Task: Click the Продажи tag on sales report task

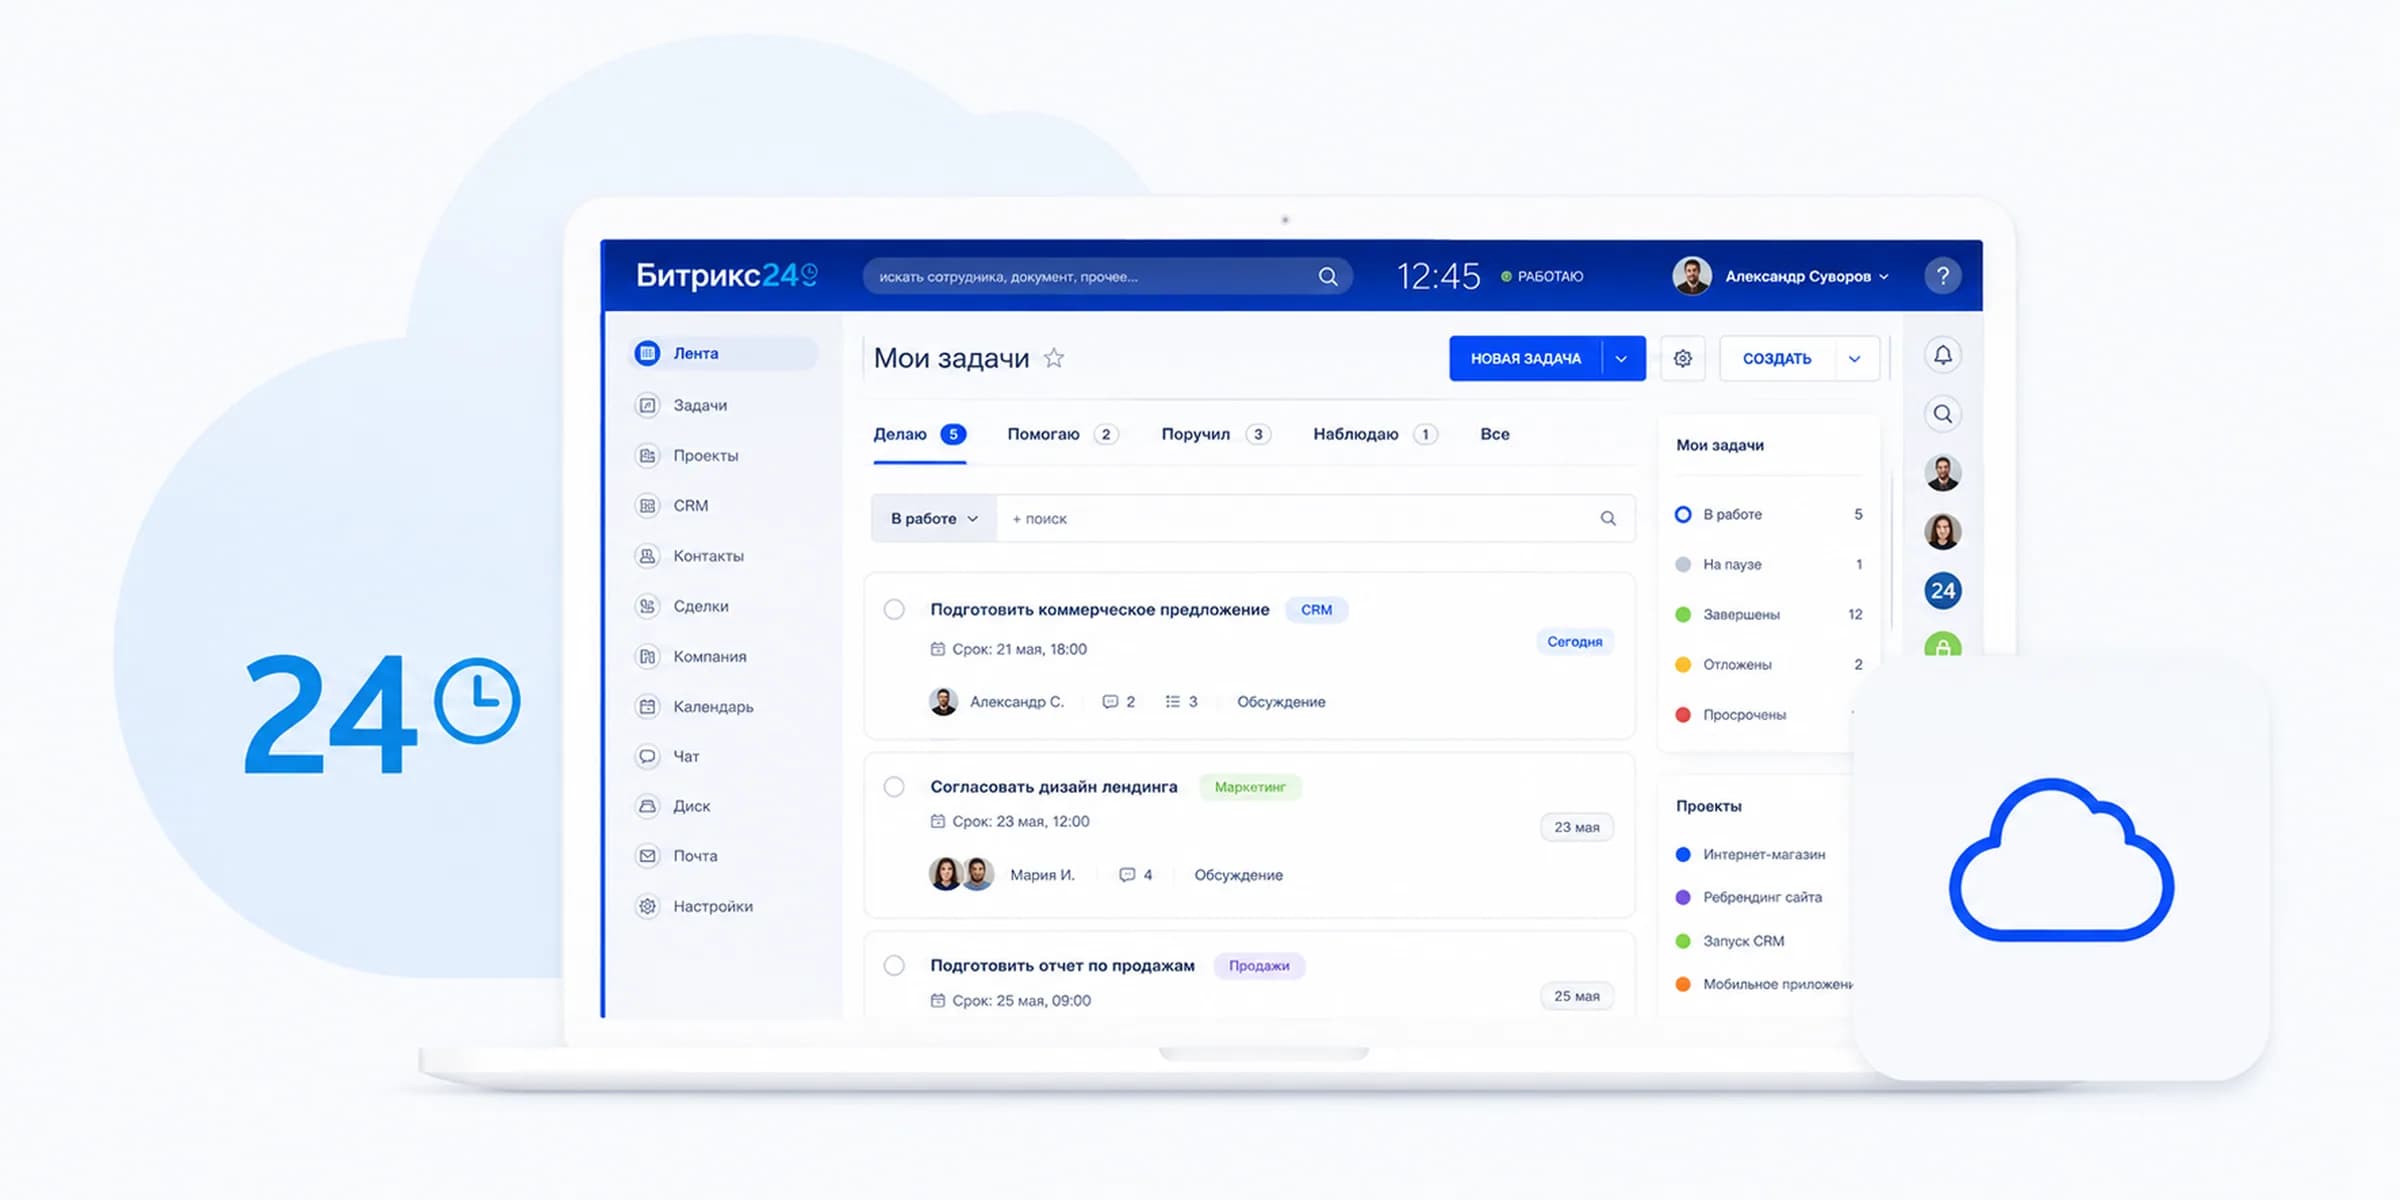Action: point(1259,966)
